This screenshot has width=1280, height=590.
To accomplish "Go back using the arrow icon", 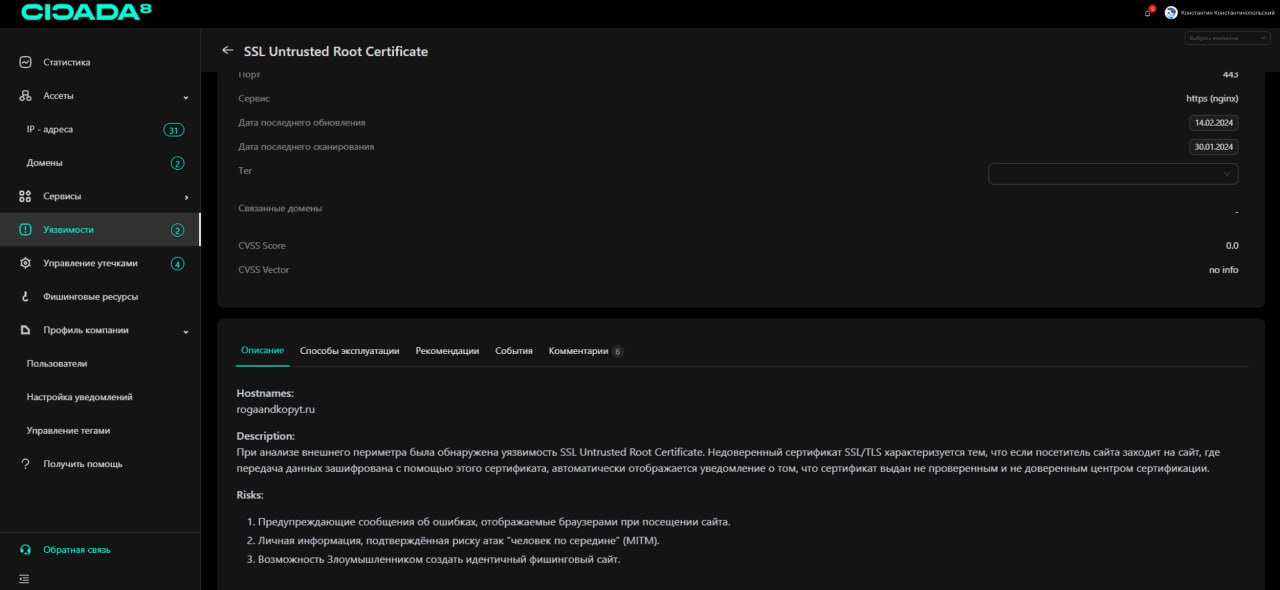I will [227, 50].
